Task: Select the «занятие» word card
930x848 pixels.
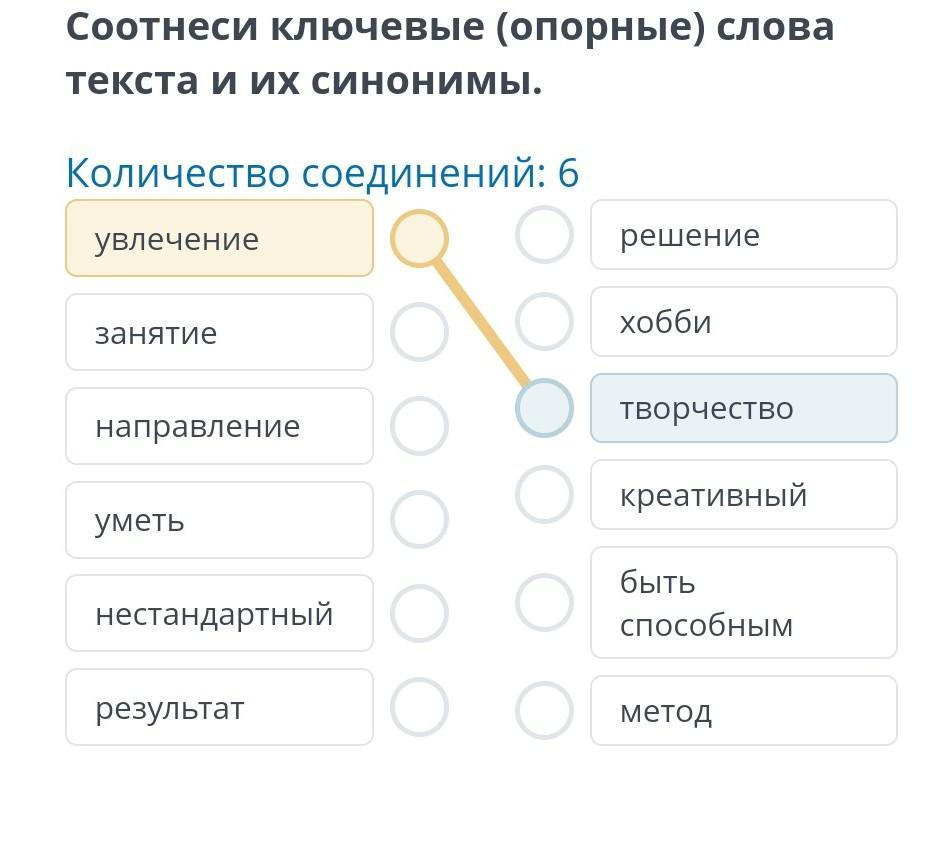Action: point(219,332)
